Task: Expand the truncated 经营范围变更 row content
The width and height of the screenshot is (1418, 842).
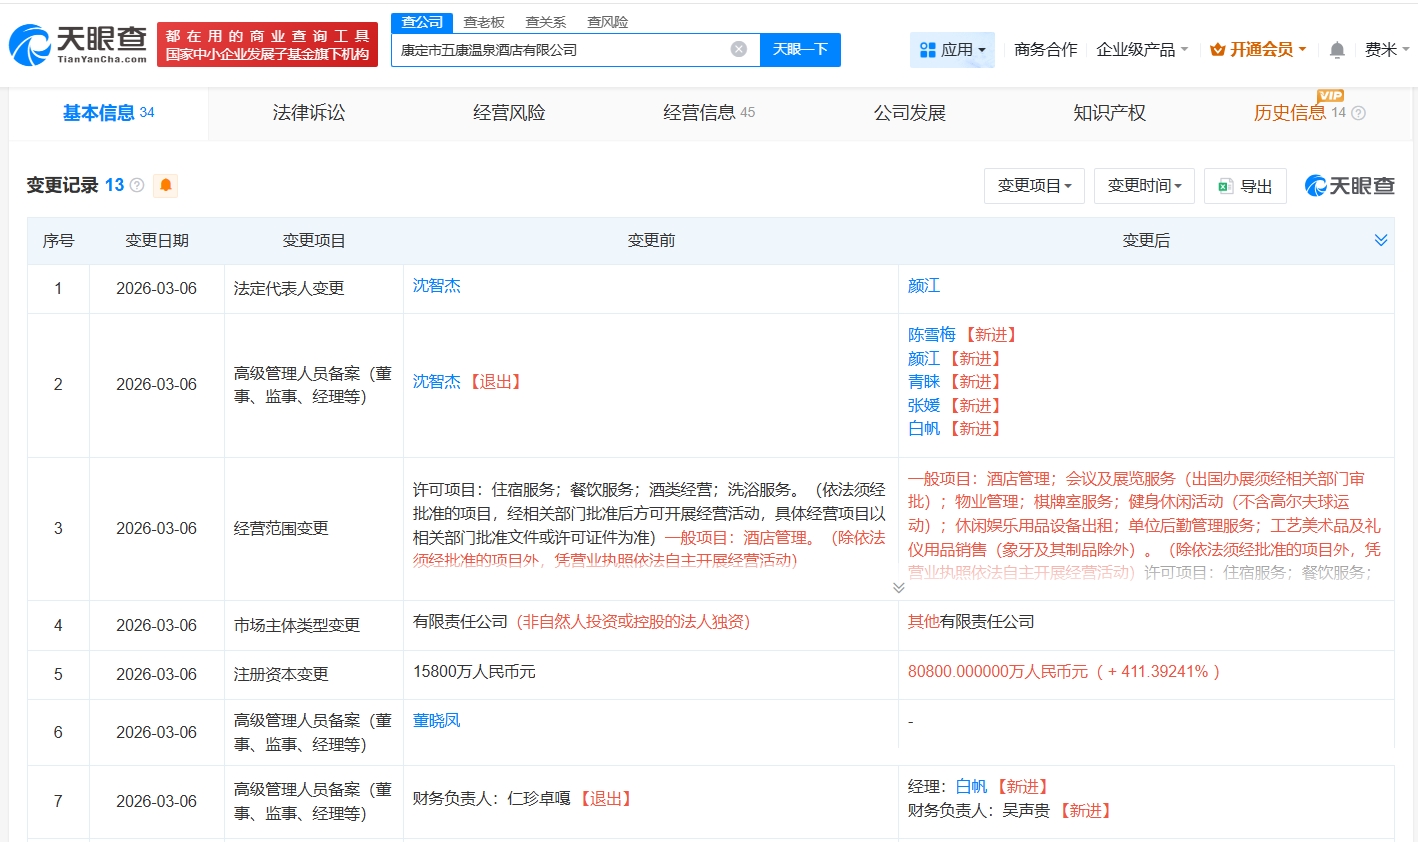Action: click(x=898, y=588)
